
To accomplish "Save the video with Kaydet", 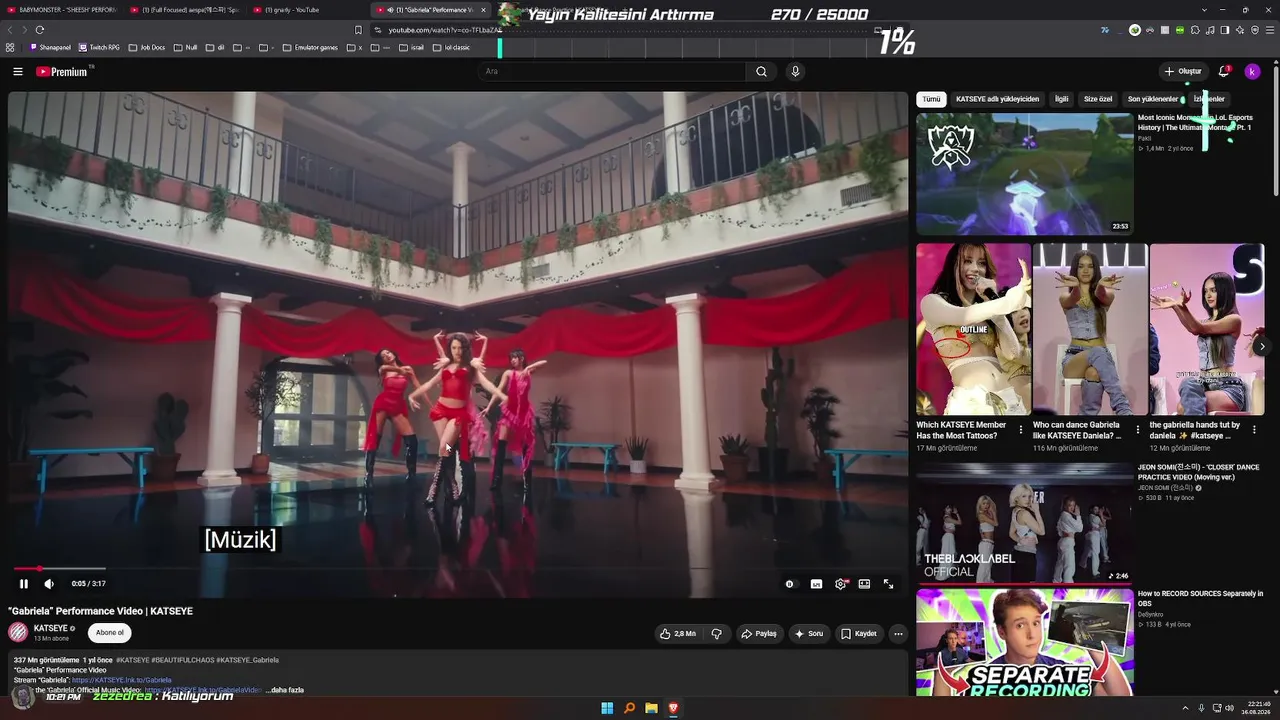I will click(859, 633).
